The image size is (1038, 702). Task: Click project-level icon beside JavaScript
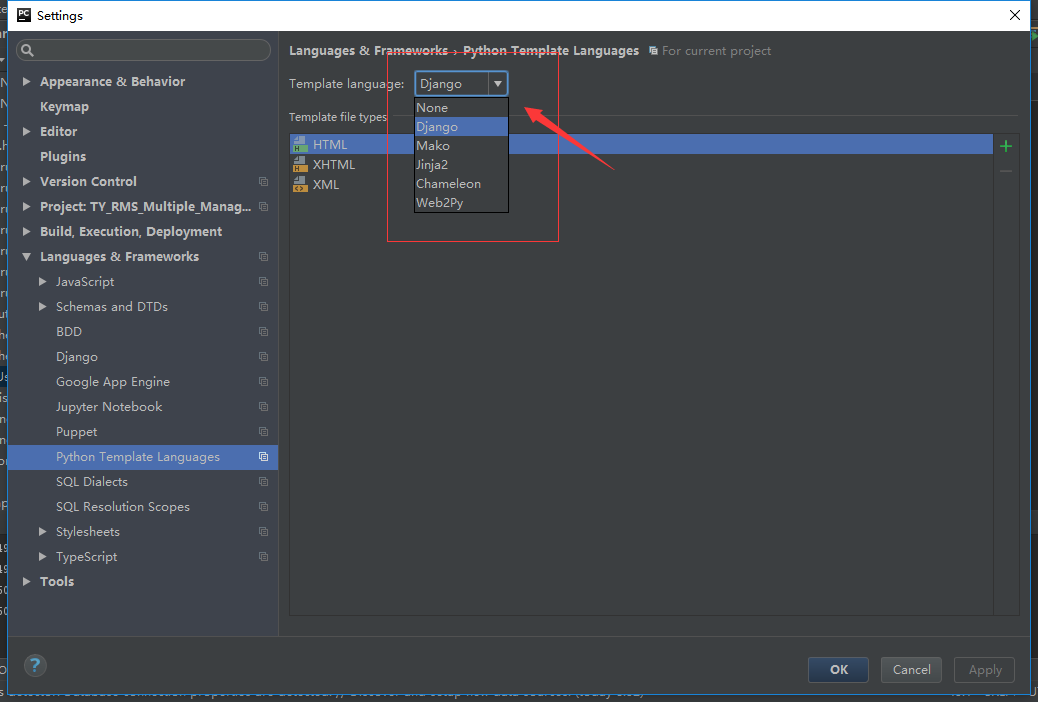263,281
